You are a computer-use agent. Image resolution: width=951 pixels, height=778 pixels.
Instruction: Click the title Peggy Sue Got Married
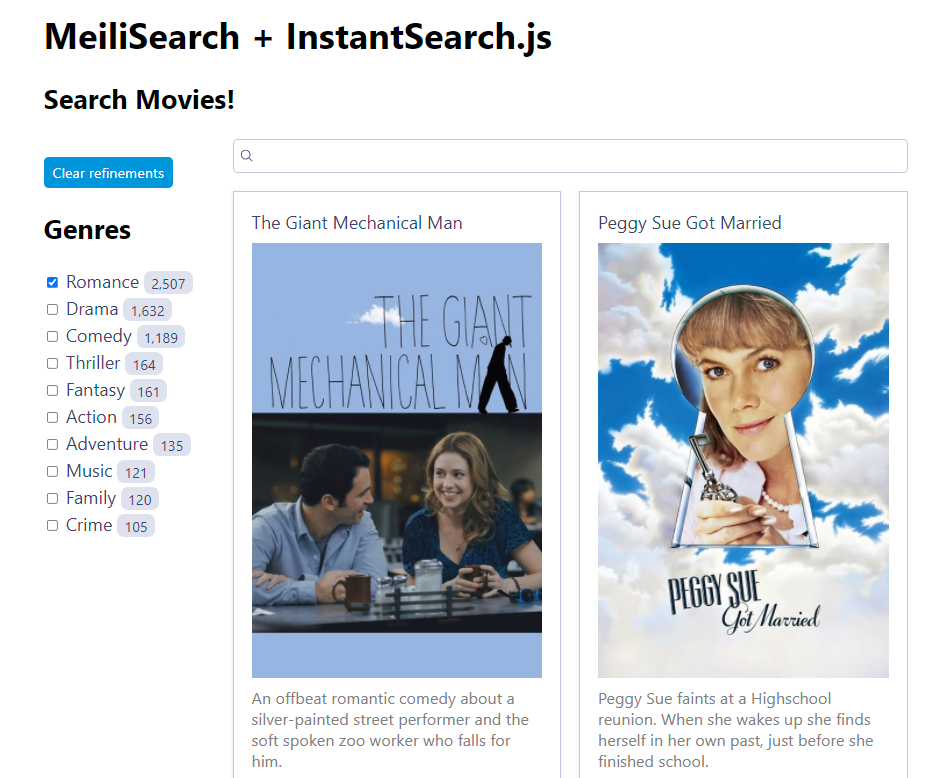tap(690, 223)
